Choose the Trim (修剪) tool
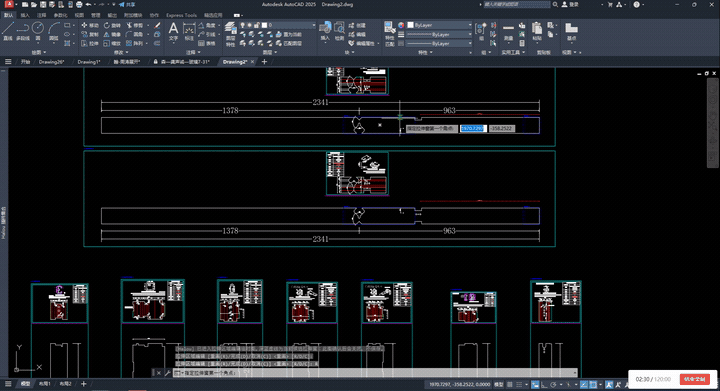720x391 pixels. [x=135, y=25]
